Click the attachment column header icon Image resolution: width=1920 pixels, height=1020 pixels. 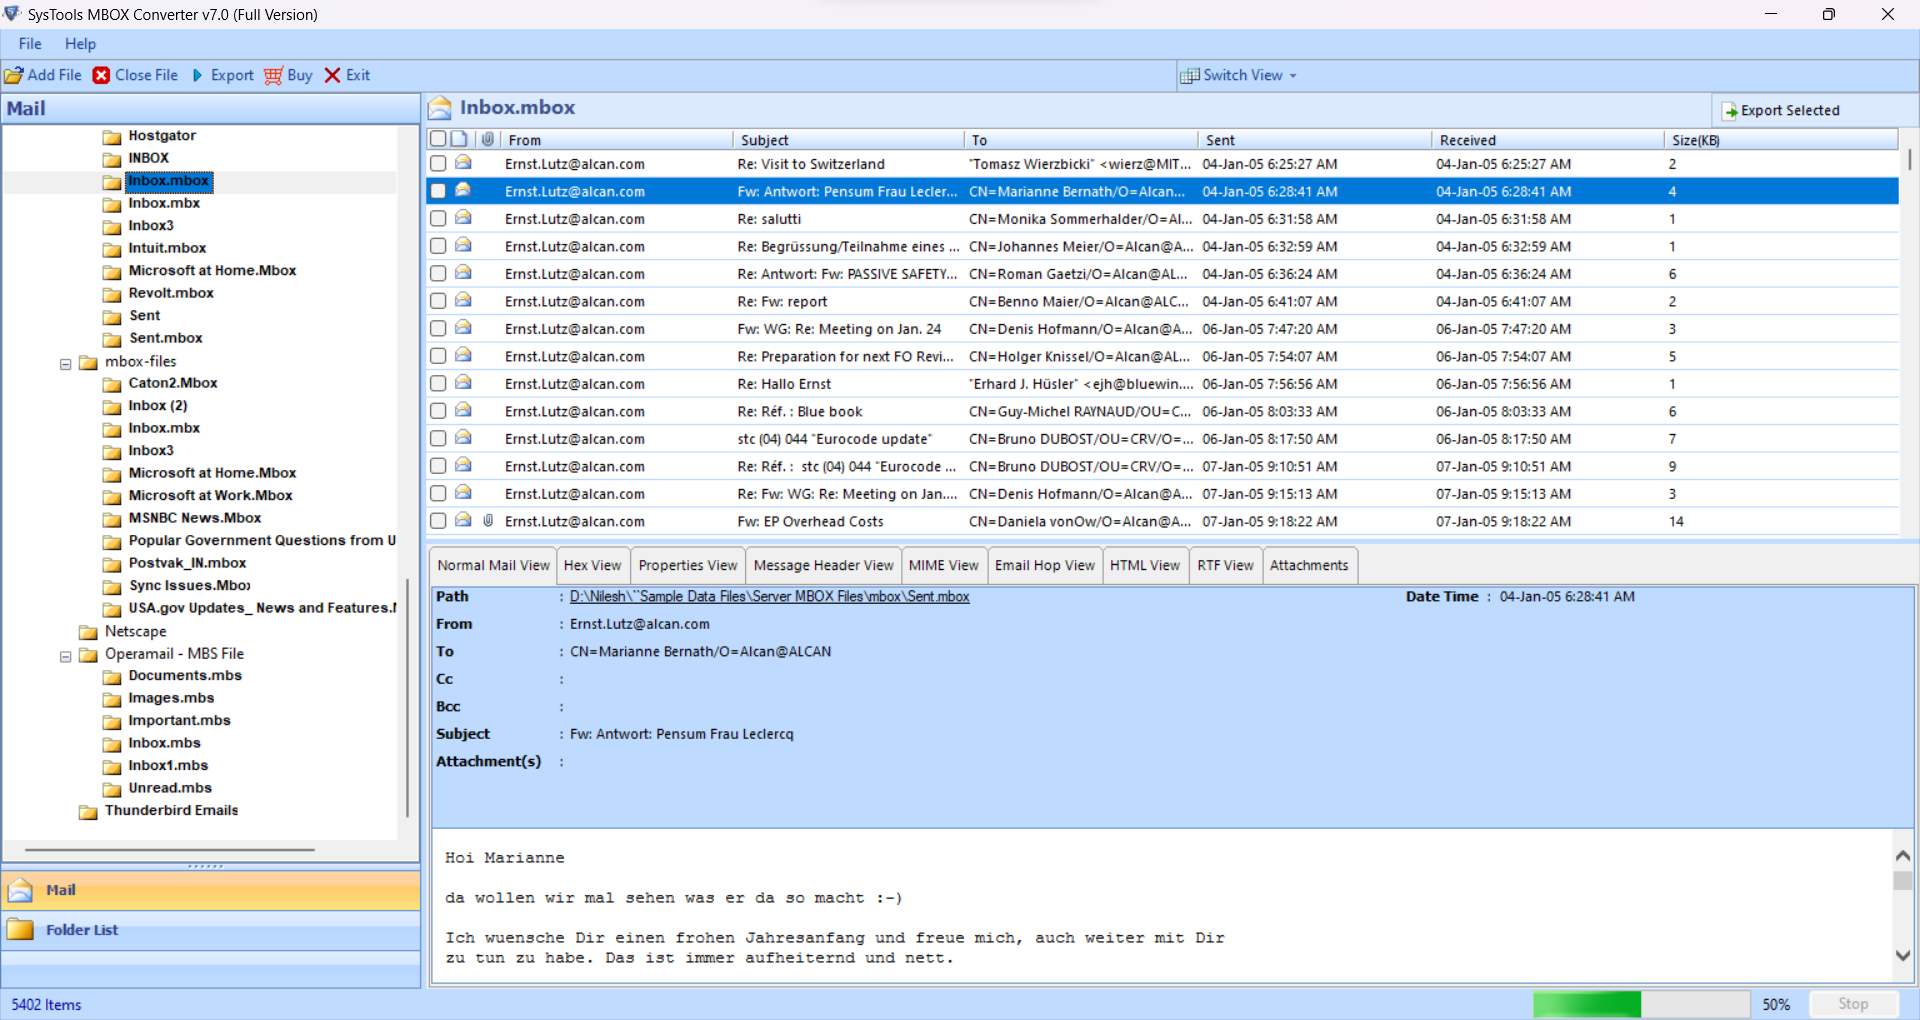(x=487, y=139)
